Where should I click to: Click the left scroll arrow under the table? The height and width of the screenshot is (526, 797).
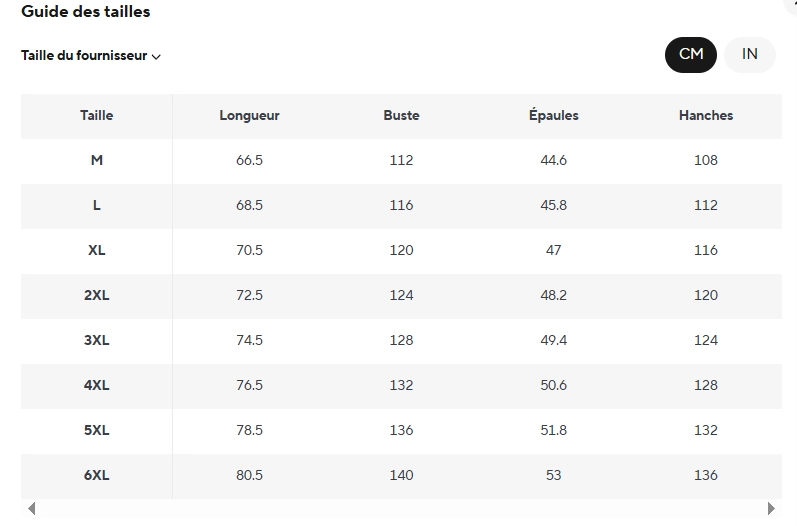click(32, 508)
